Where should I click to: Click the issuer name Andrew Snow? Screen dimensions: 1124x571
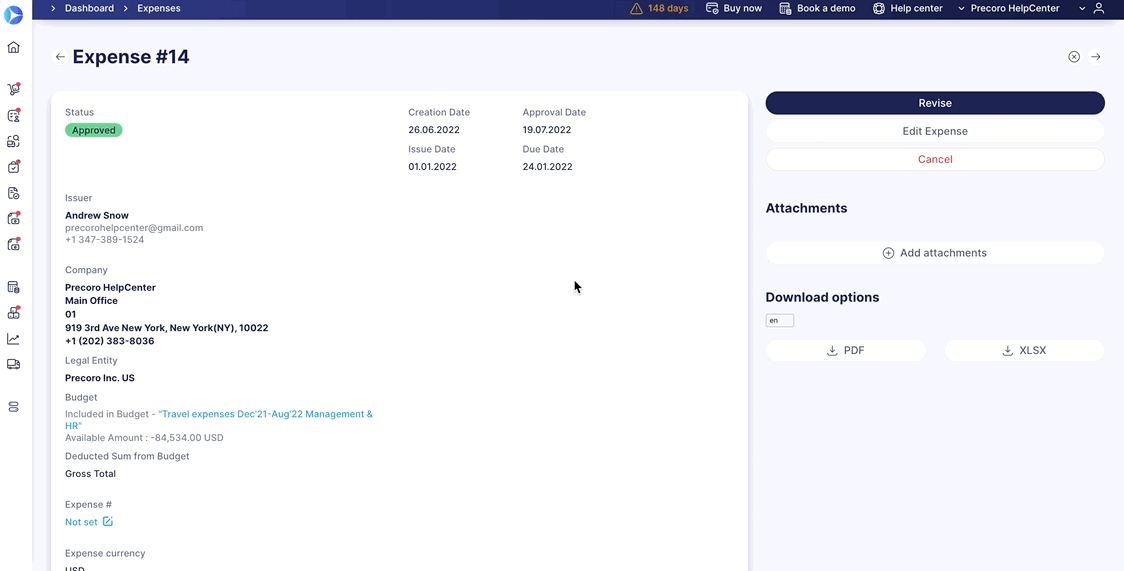pos(97,215)
